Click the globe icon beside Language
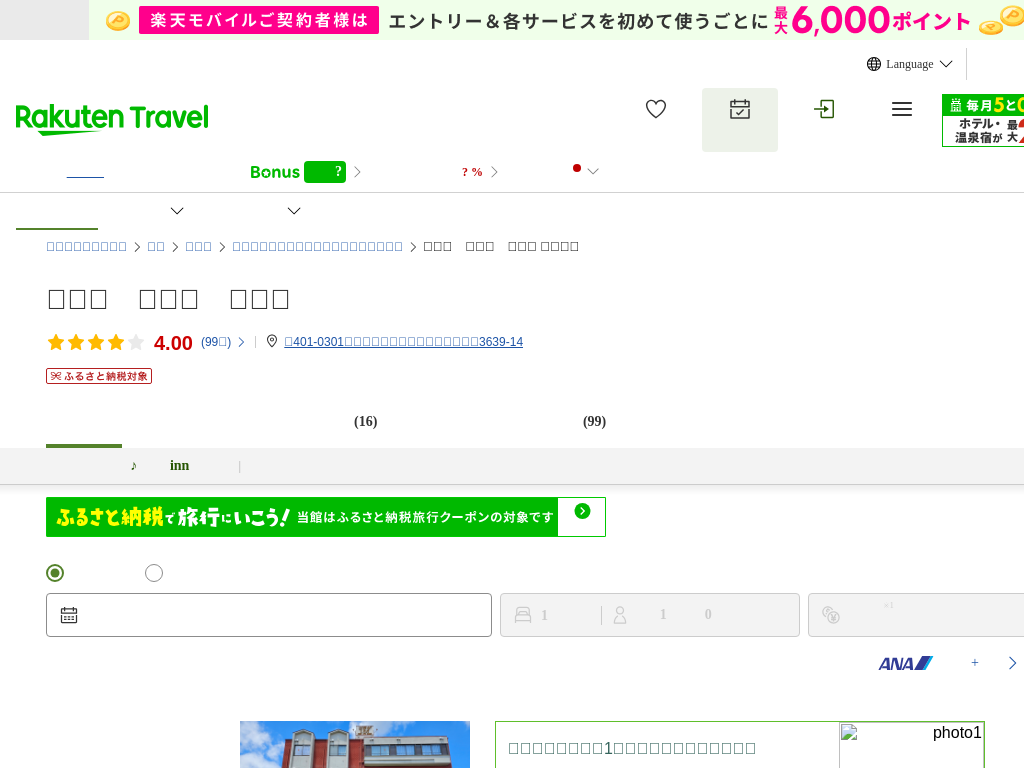The image size is (1024, 768). (874, 64)
